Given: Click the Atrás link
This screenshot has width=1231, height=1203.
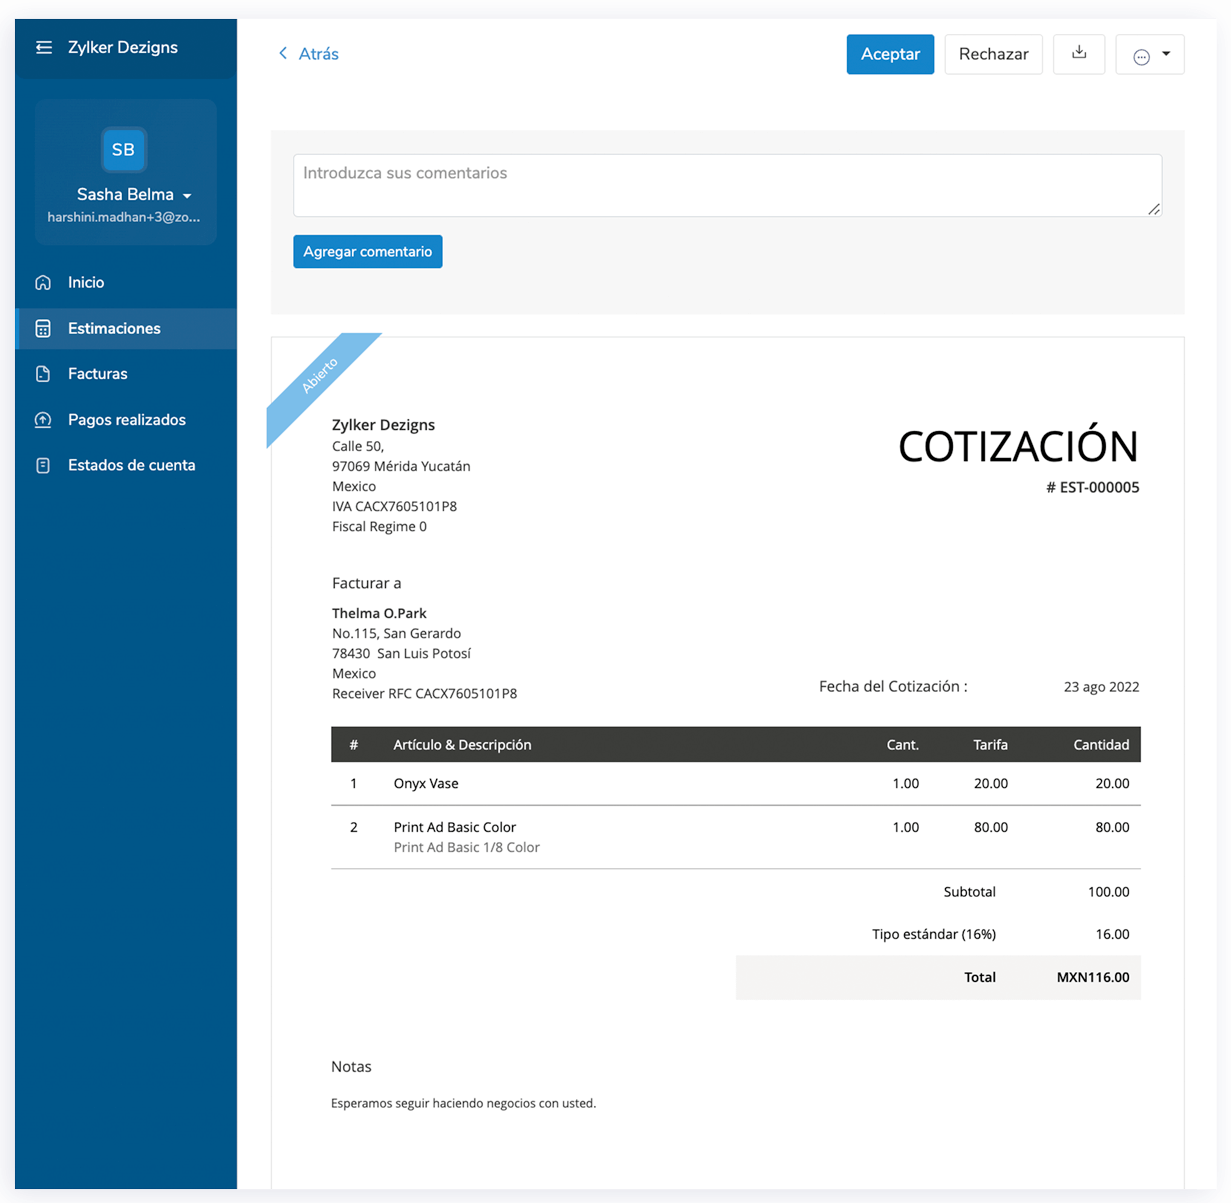Looking at the screenshot, I should pyautogui.click(x=317, y=54).
